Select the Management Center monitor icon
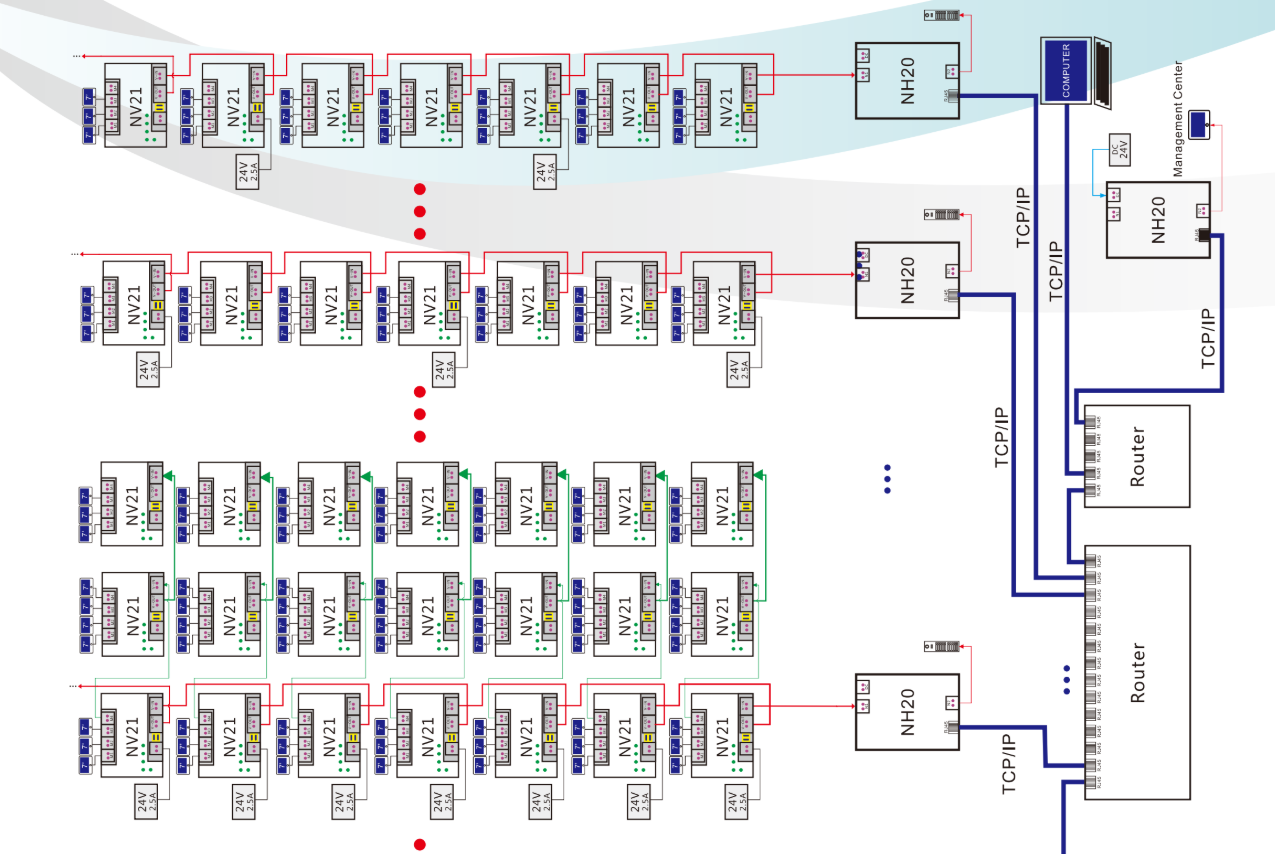The width and height of the screenshot is (1275, 854). pyautogui.click(x=1197, y=124)
